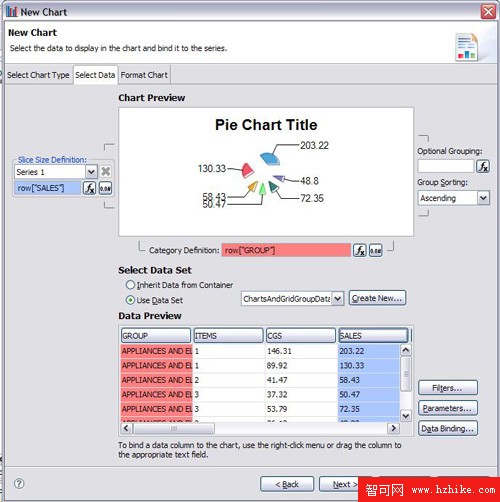This screenshot has width=500, height=502.
Task: Select Inherit Data from Container option
Action: [130, 285]
